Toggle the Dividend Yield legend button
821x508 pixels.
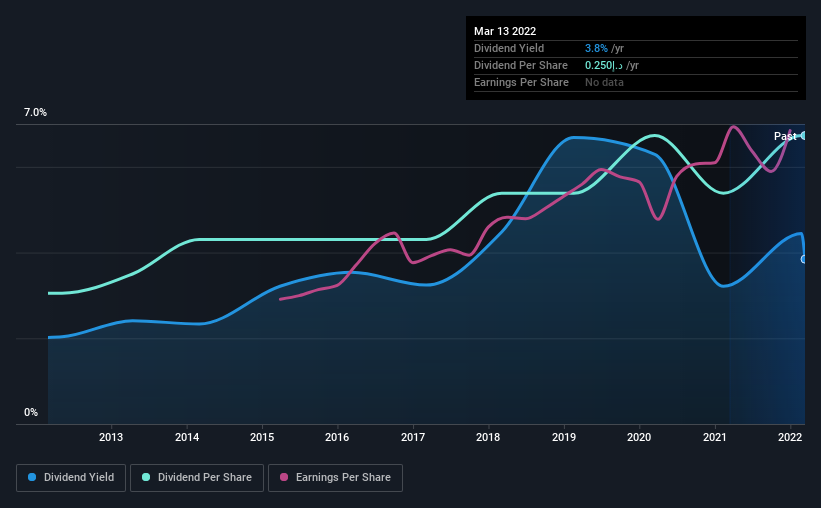[71, 478]
